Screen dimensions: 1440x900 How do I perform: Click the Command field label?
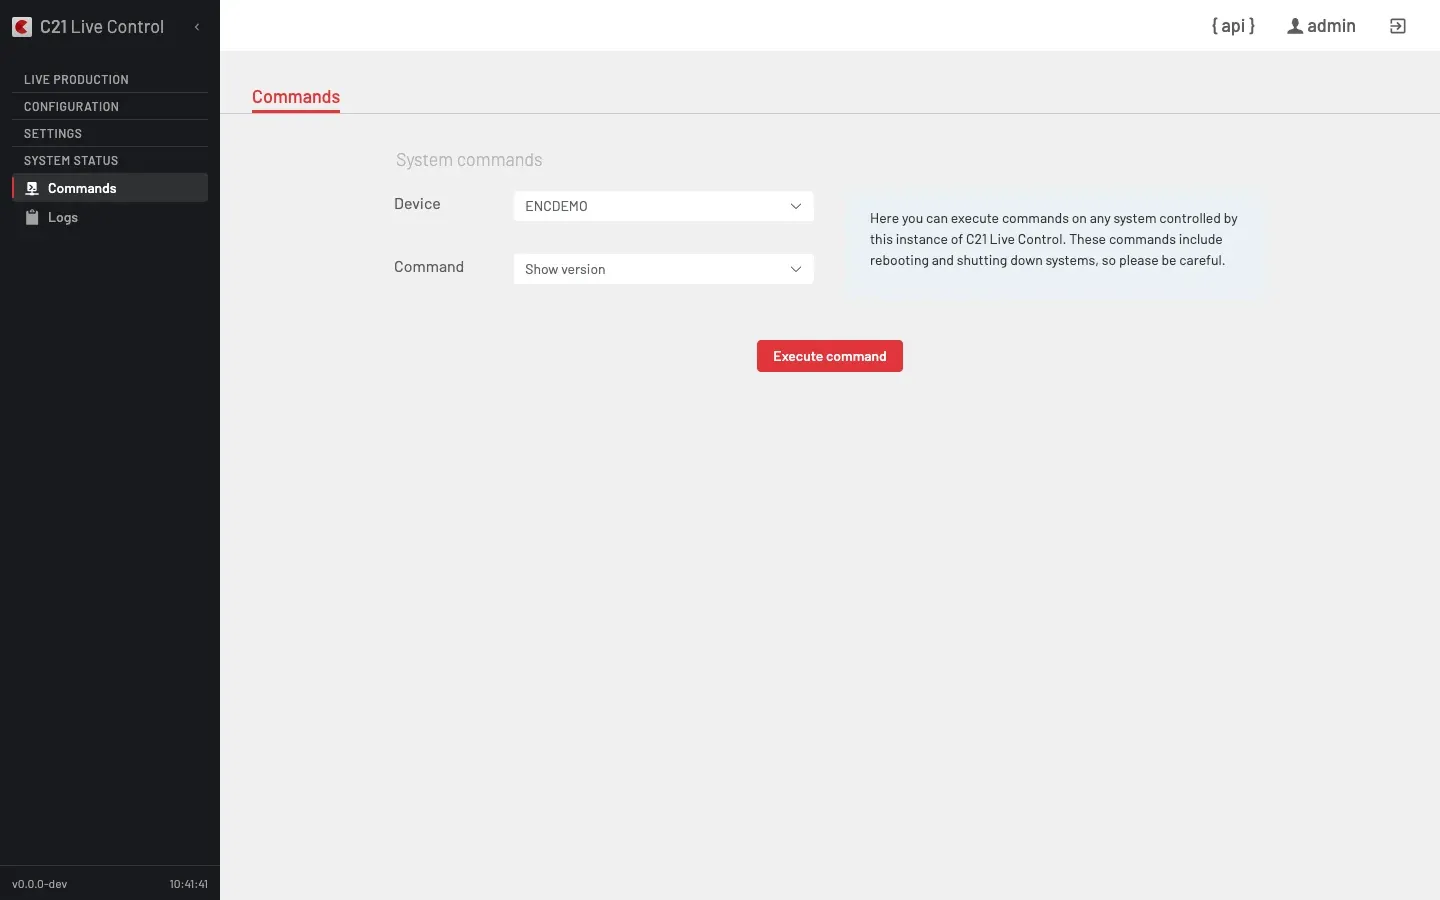429,267
